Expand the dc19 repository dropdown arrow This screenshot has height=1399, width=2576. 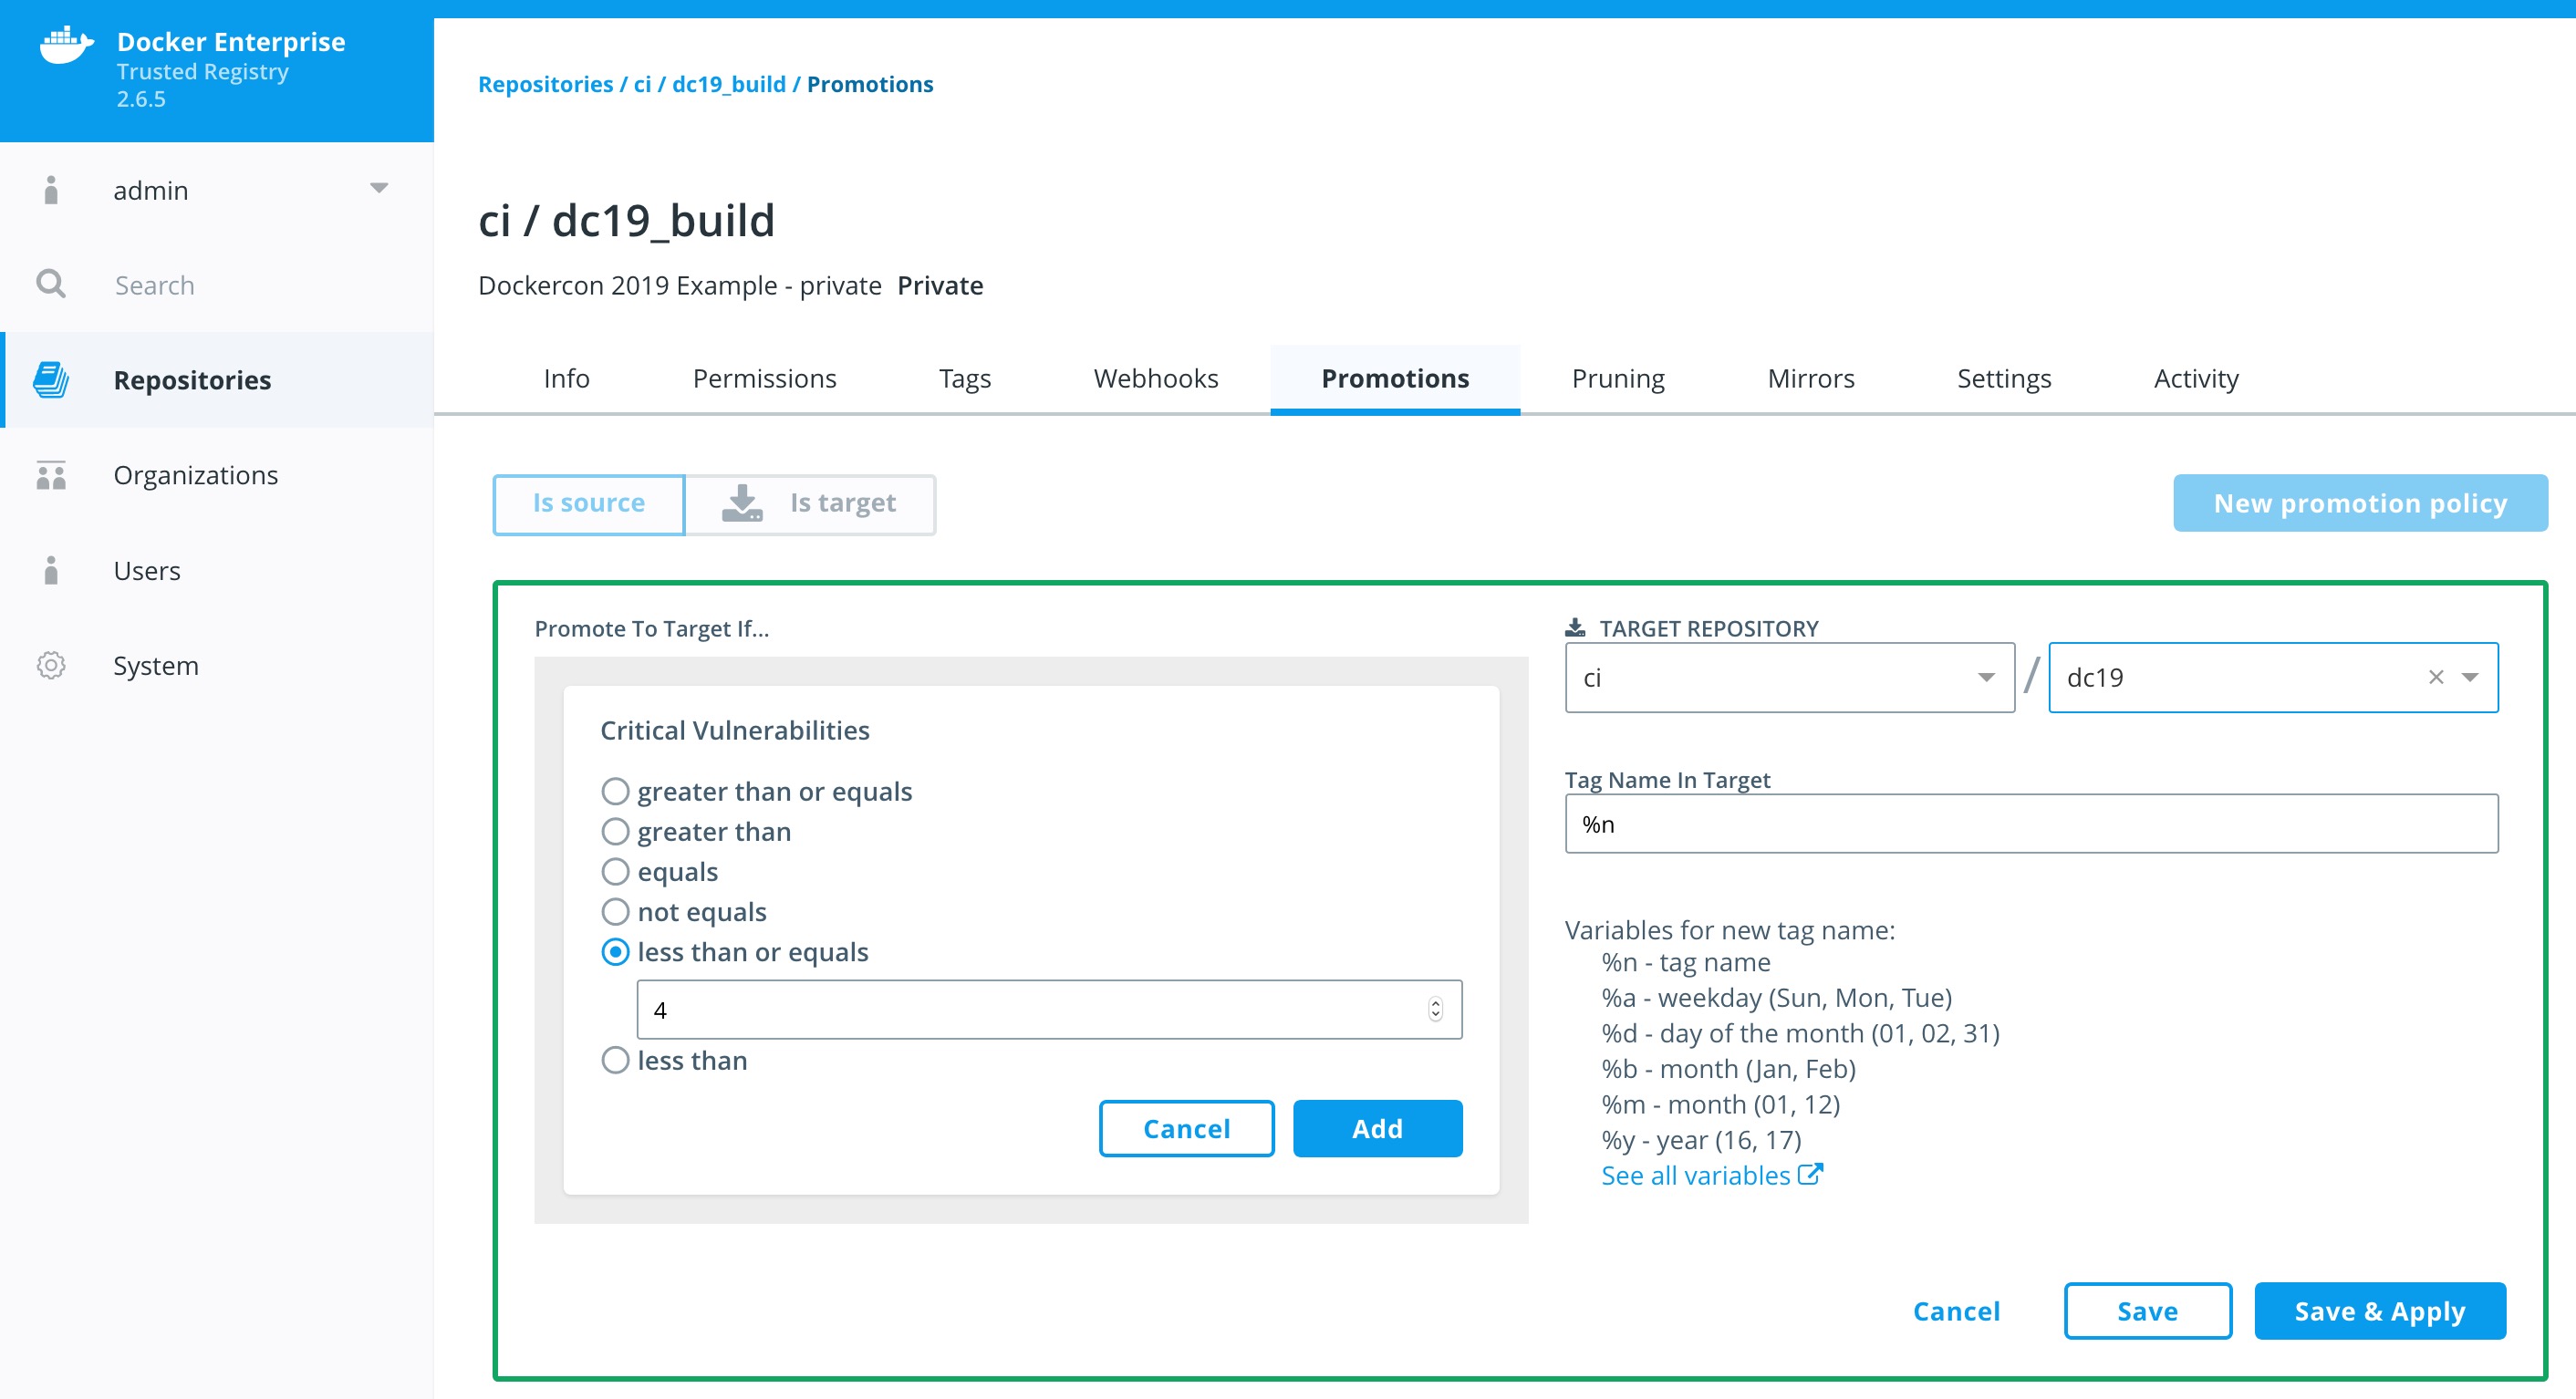click(x=2470, y=677)
